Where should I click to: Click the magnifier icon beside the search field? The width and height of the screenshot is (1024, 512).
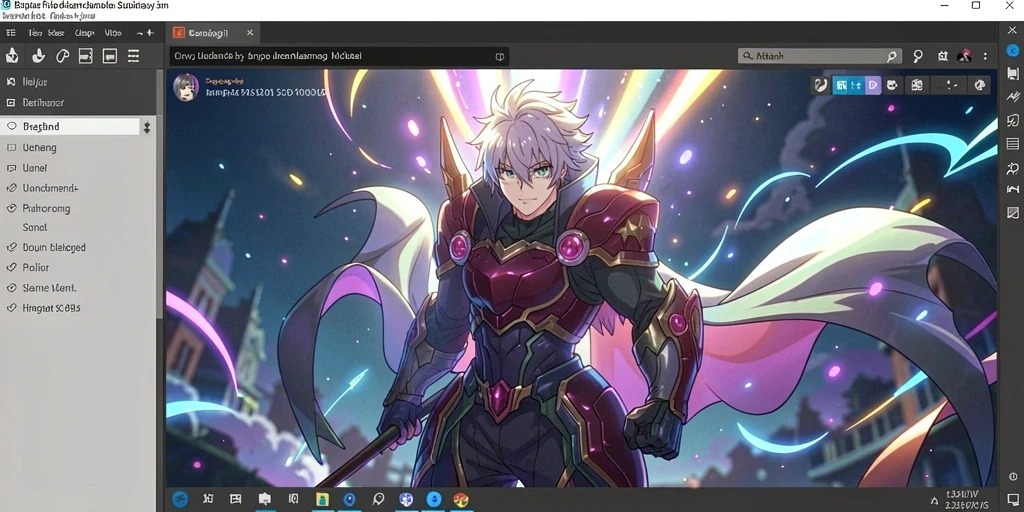tap(918, 56)
